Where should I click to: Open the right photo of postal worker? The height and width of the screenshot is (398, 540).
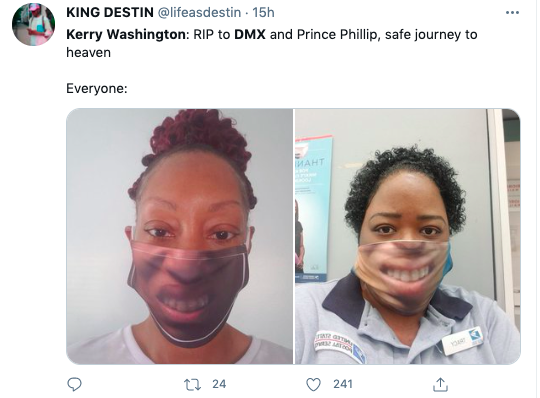[x=407, y=236]
